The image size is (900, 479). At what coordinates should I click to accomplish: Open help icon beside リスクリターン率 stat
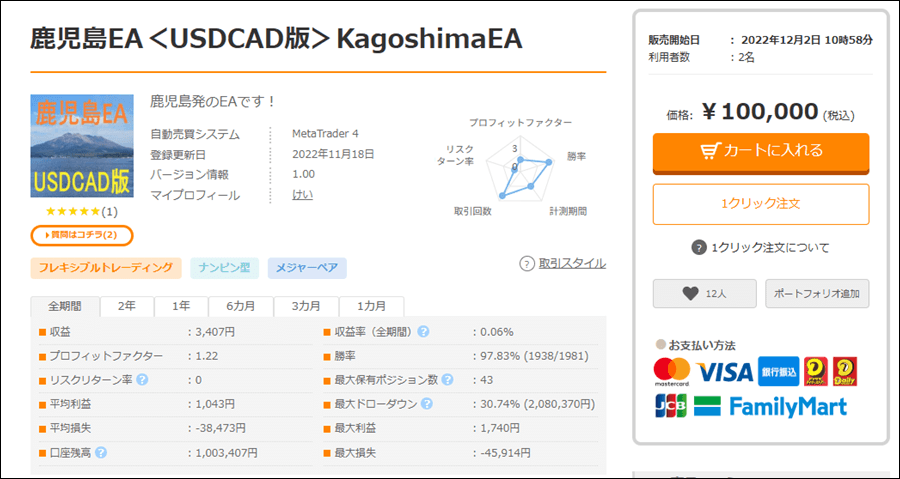142,380
